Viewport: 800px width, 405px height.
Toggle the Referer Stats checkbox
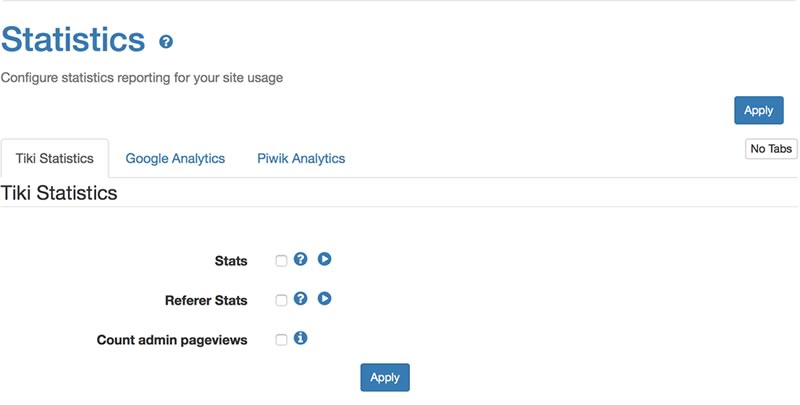coord(281,300)
